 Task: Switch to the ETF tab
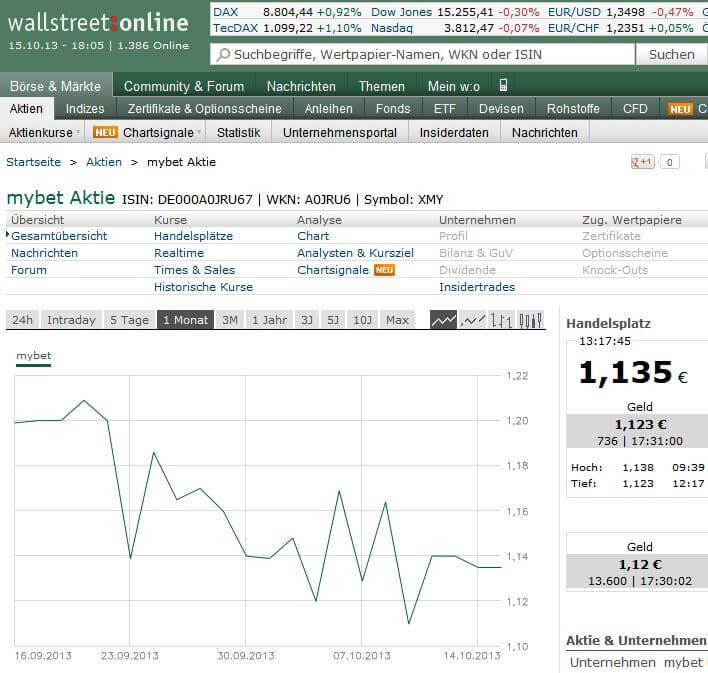(x=444, y=109)
